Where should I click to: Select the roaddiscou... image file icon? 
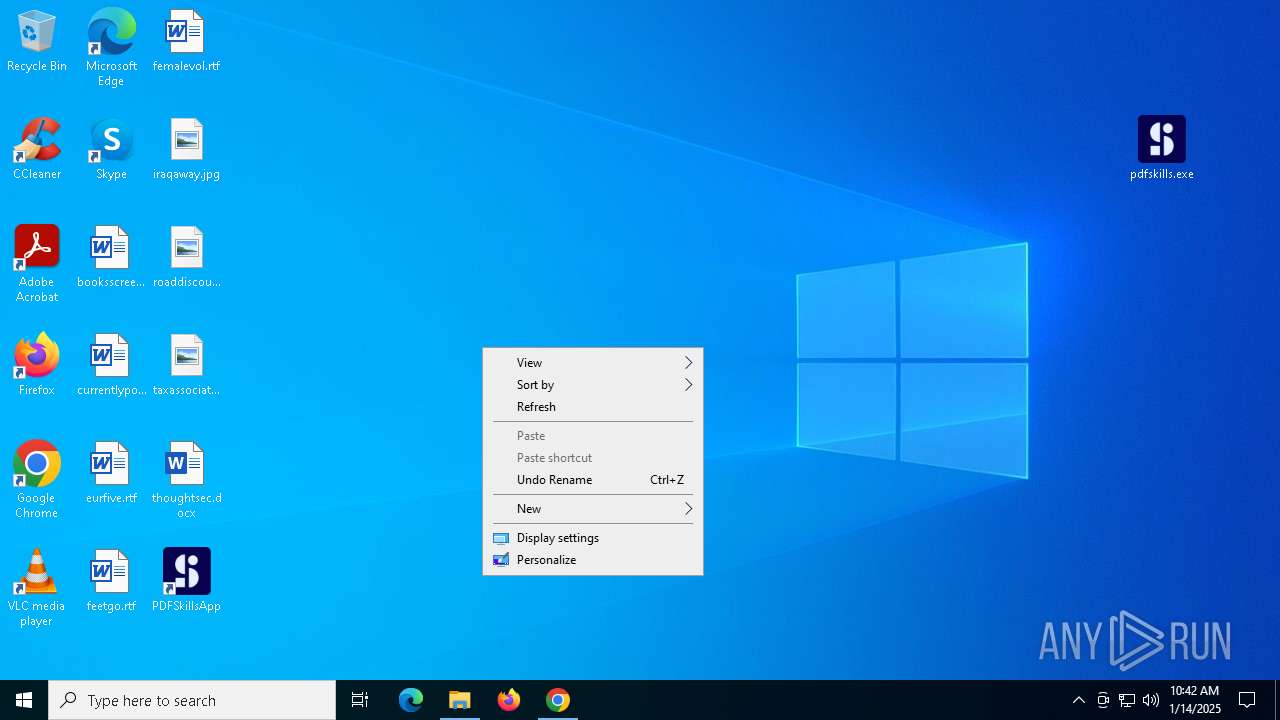186,258
